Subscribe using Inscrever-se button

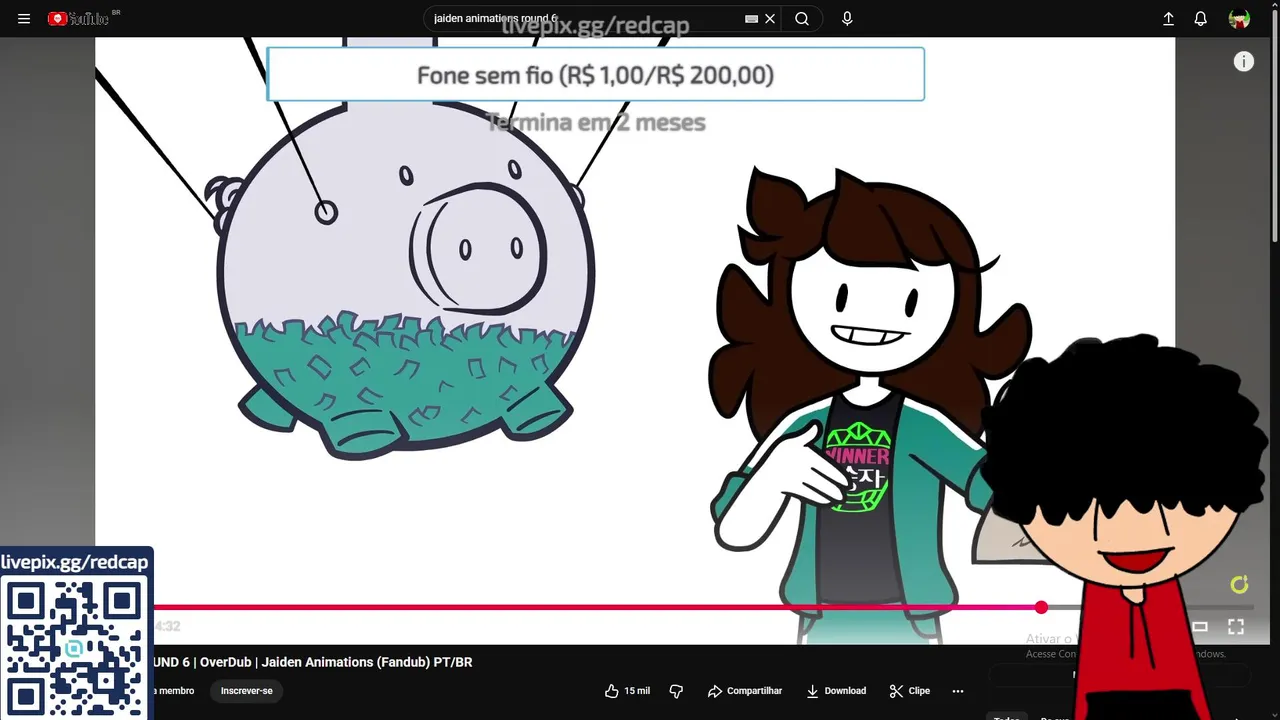pyautogui.click(x=247, y=691)
